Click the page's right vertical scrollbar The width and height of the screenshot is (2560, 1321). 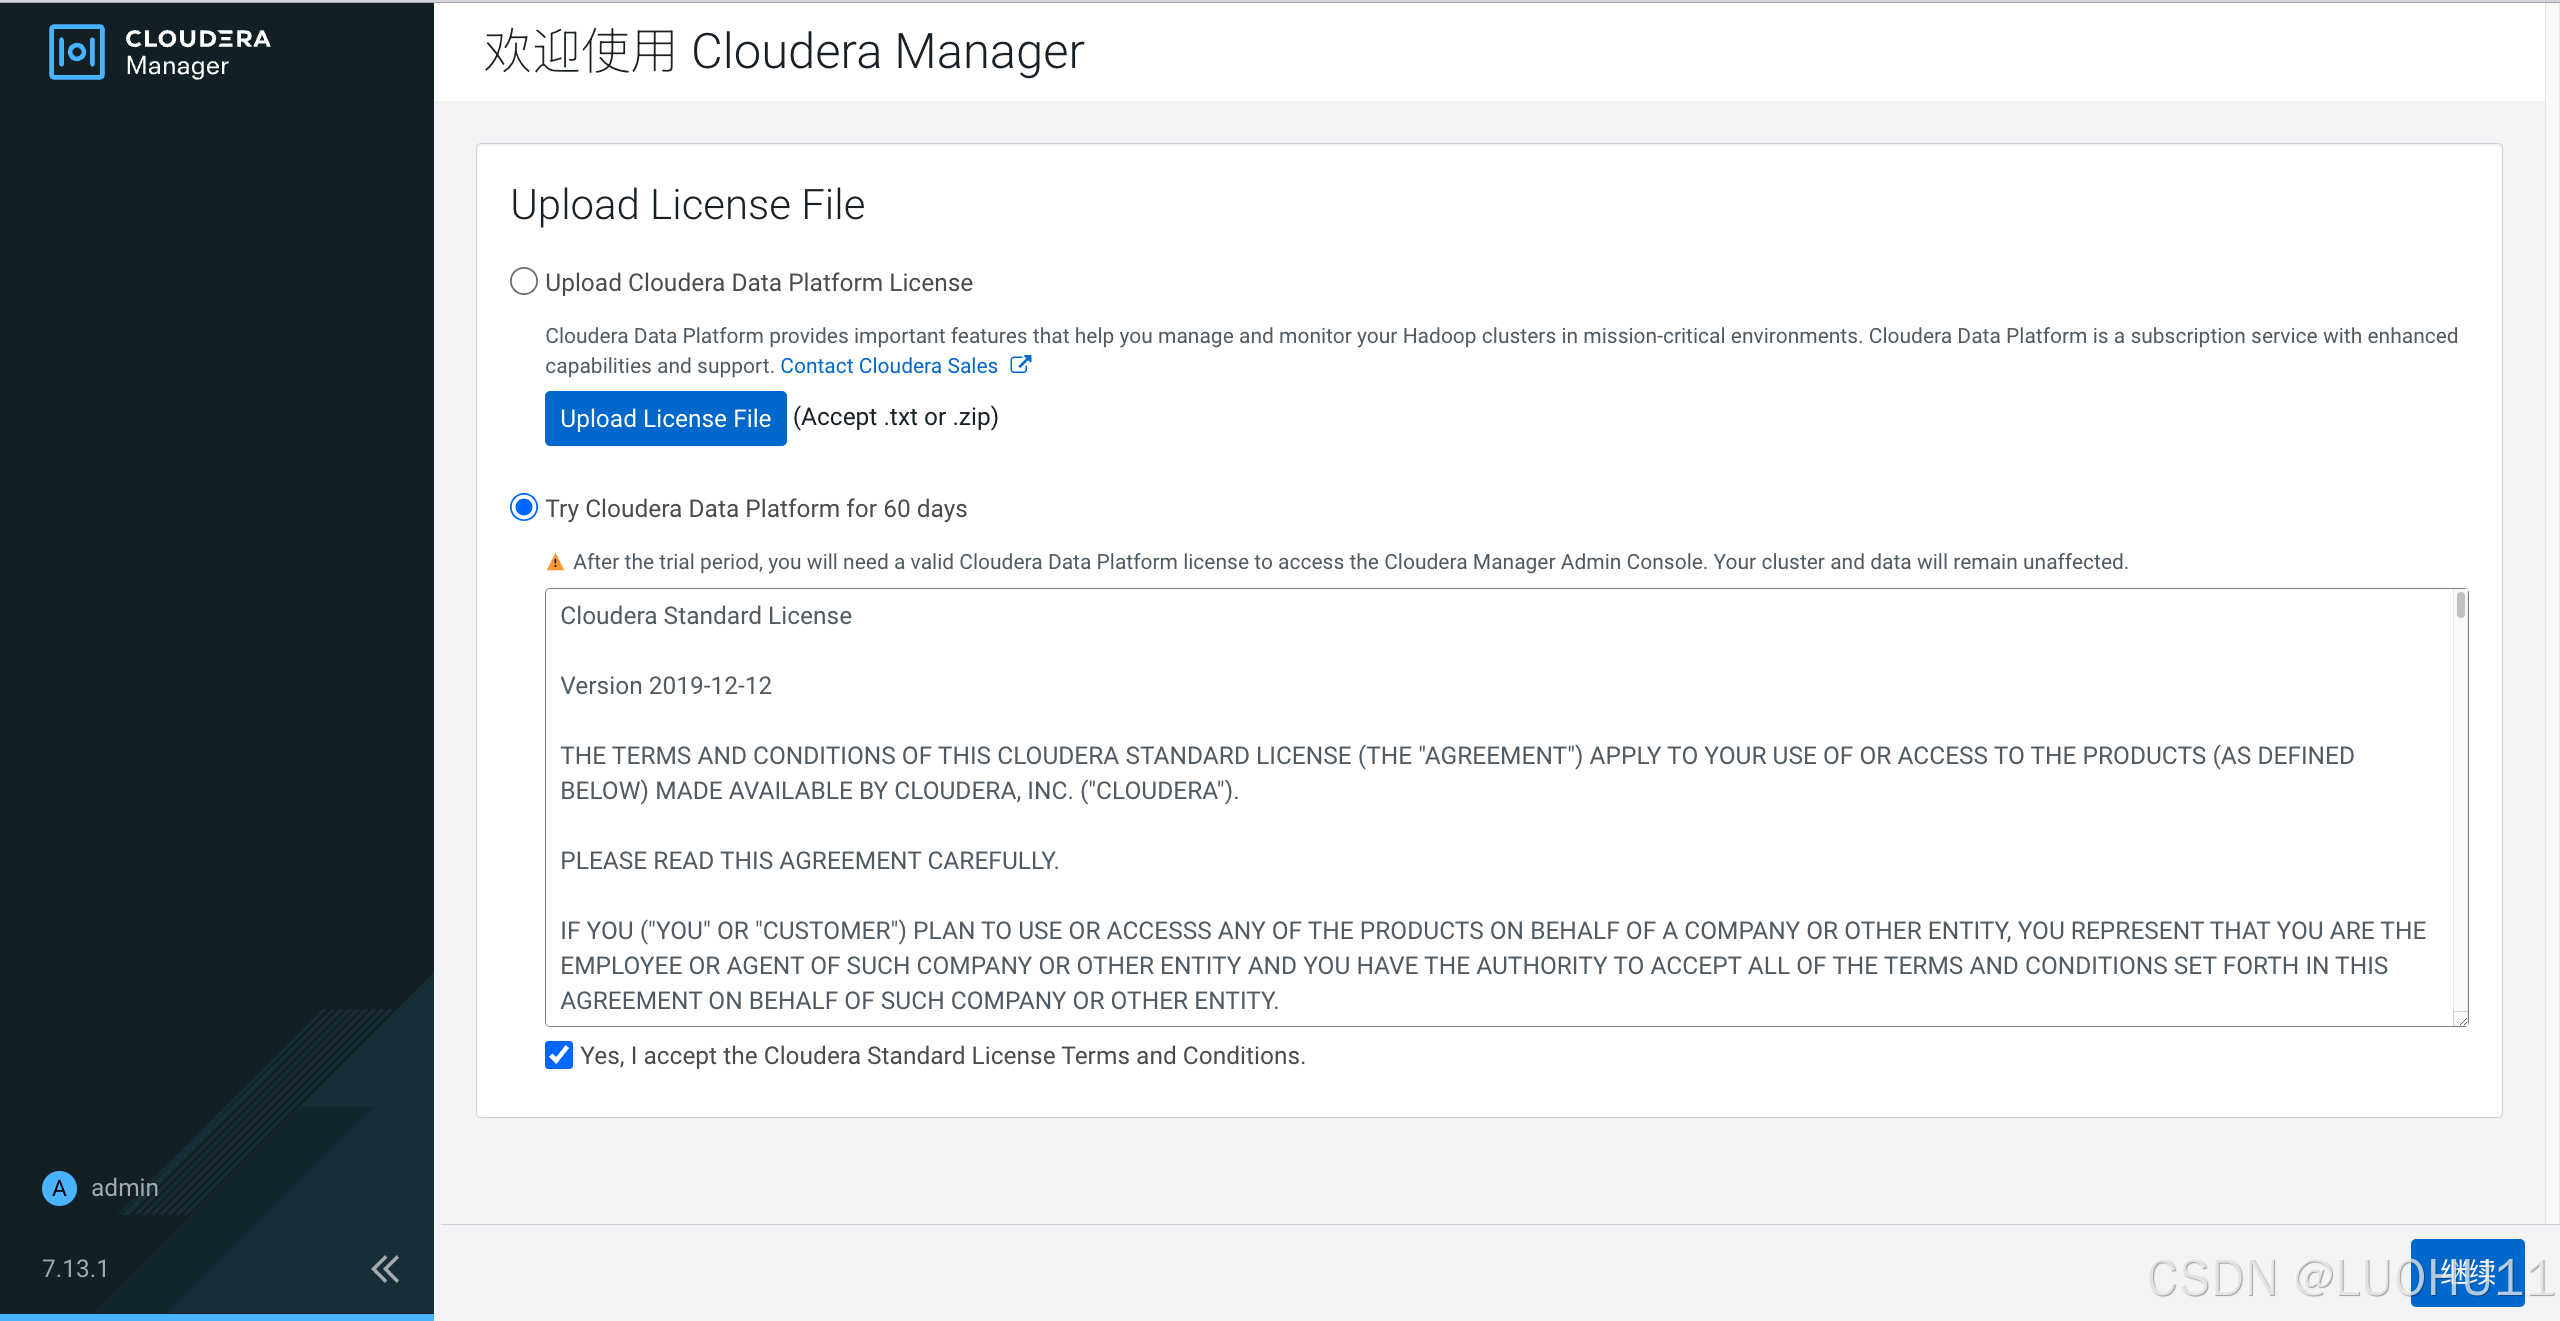coord(2552,600)
